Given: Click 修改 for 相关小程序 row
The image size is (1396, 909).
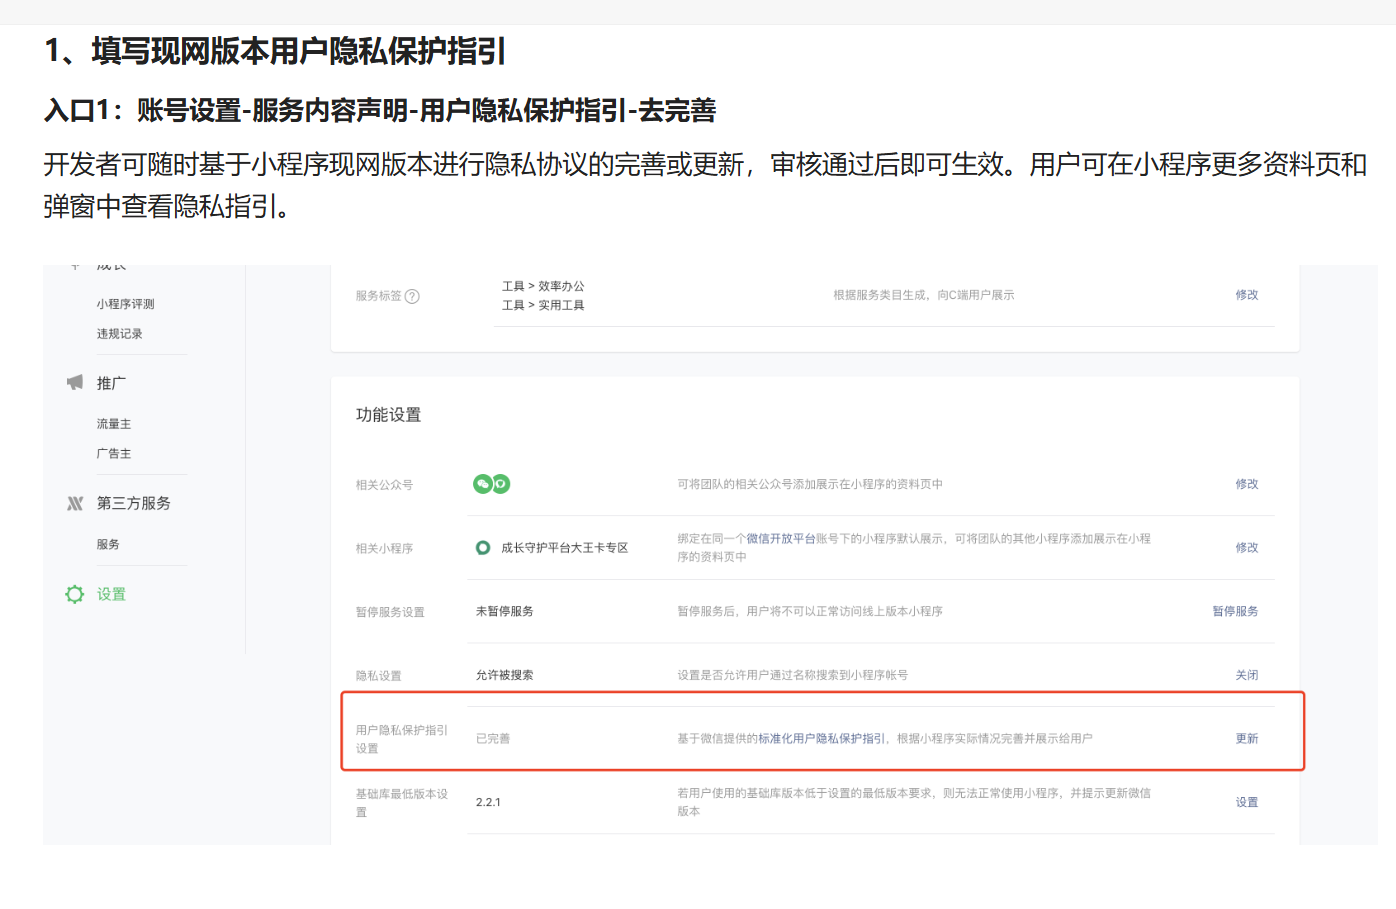Looking at the screenshot, I should tap(1247, 548).
